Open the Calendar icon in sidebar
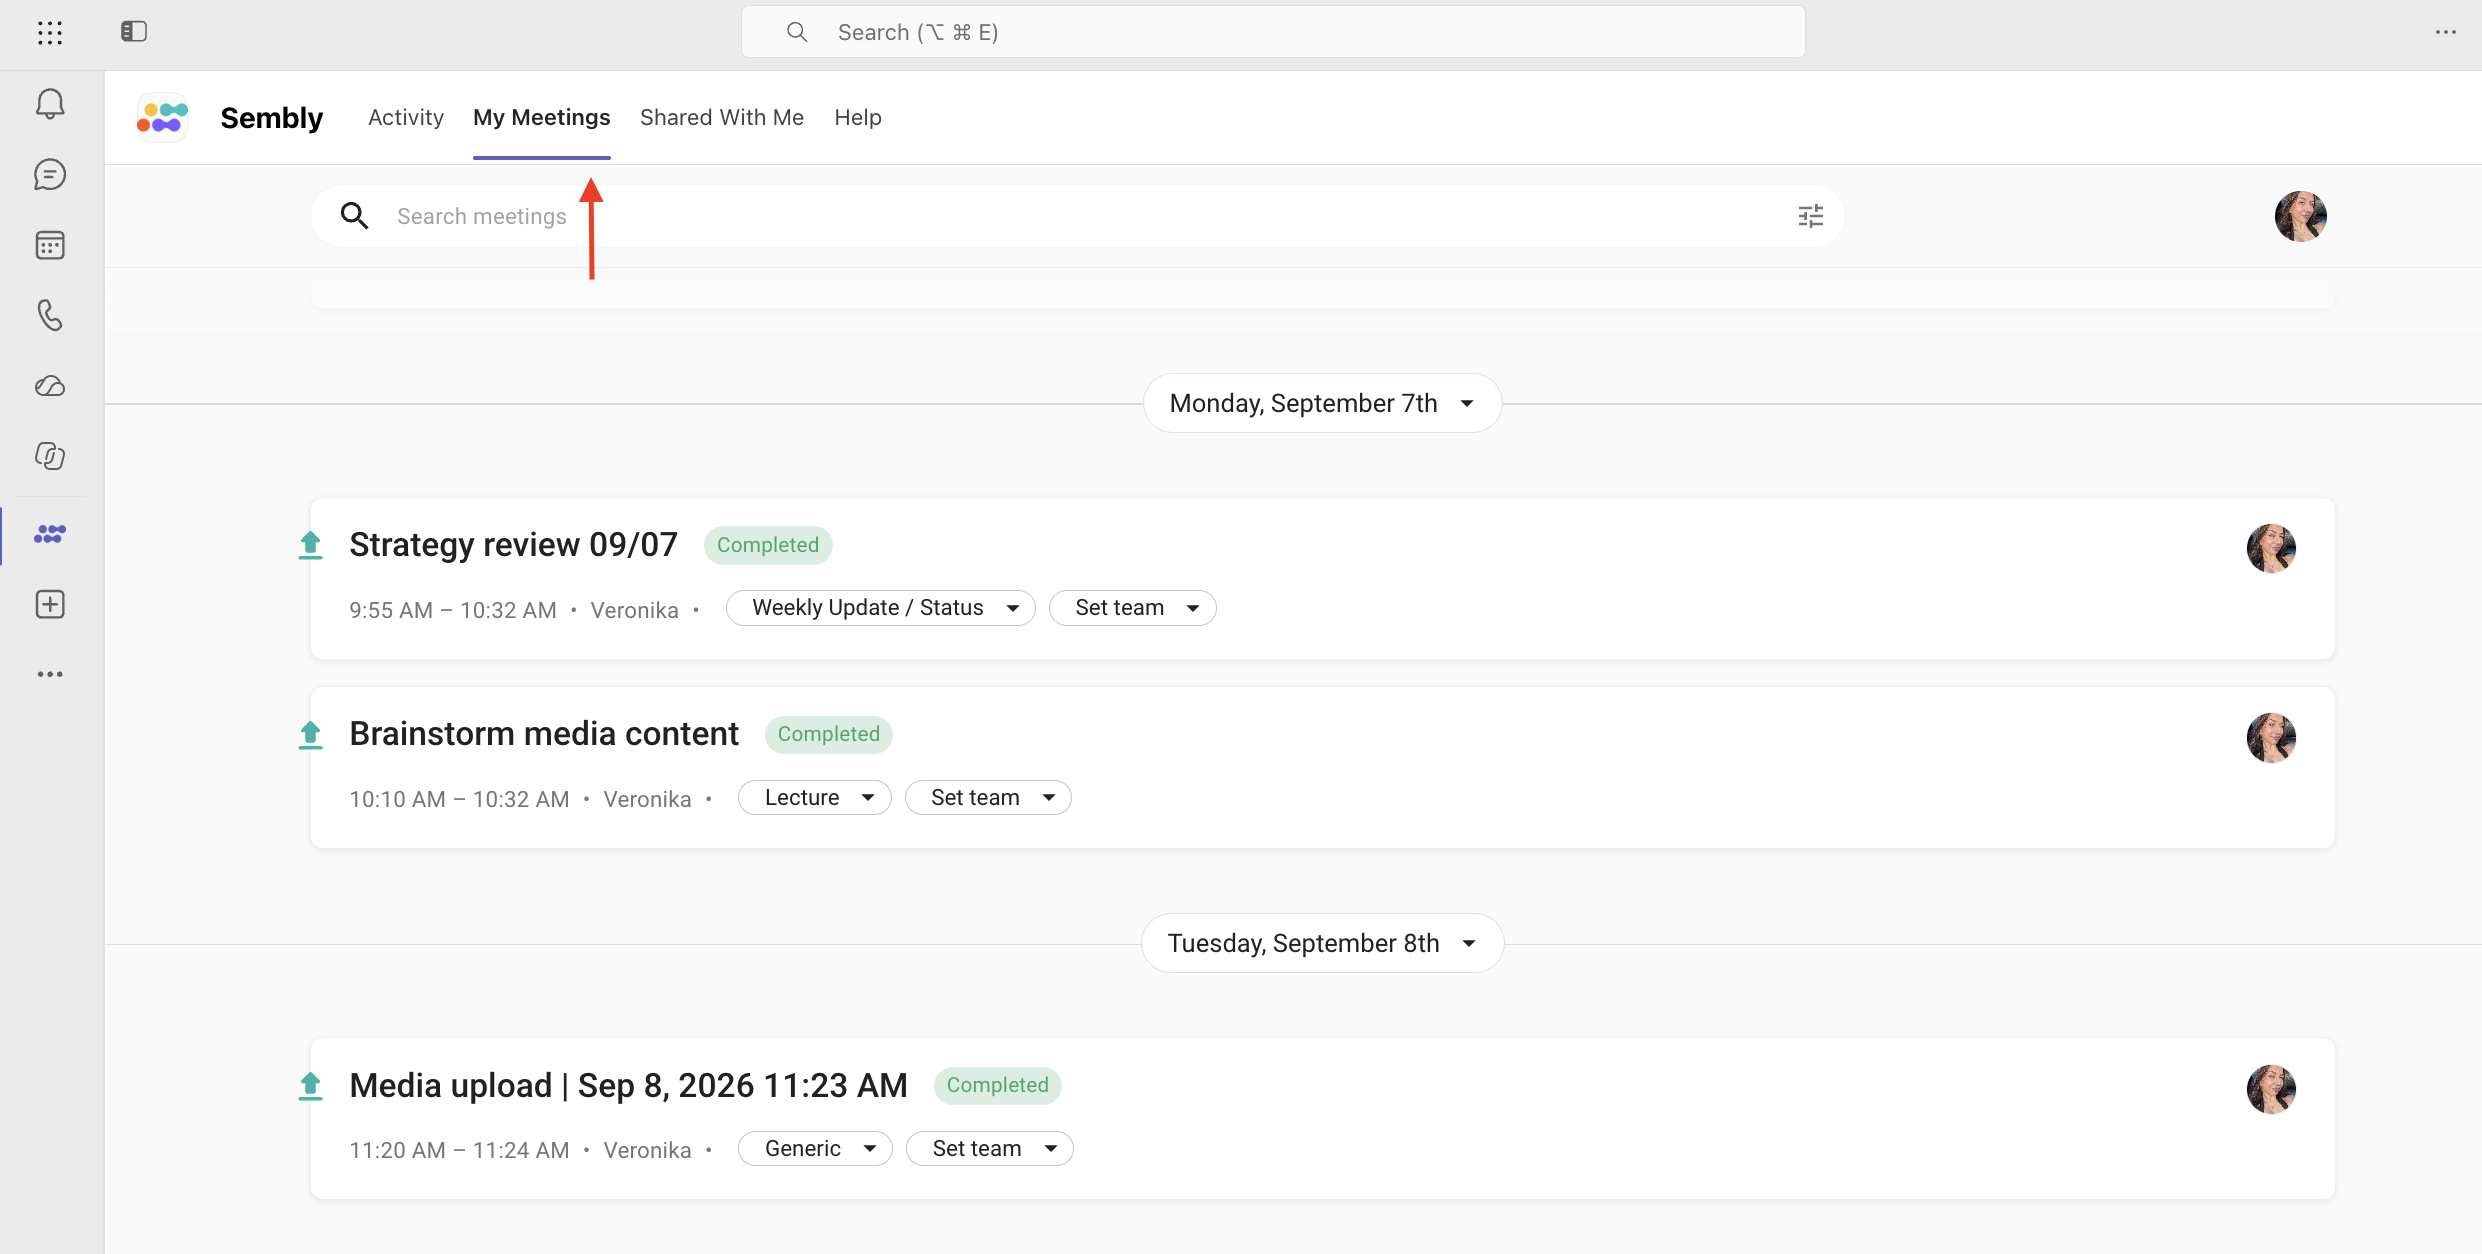 point(50,245)
